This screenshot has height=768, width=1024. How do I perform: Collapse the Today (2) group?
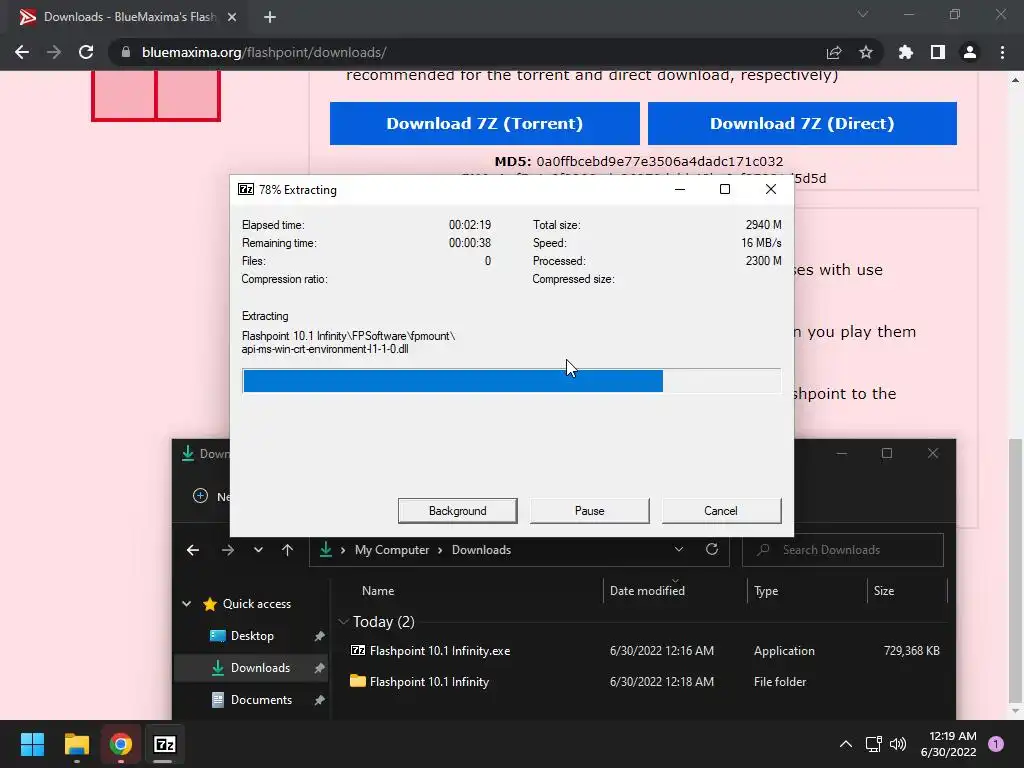(344, 622)
